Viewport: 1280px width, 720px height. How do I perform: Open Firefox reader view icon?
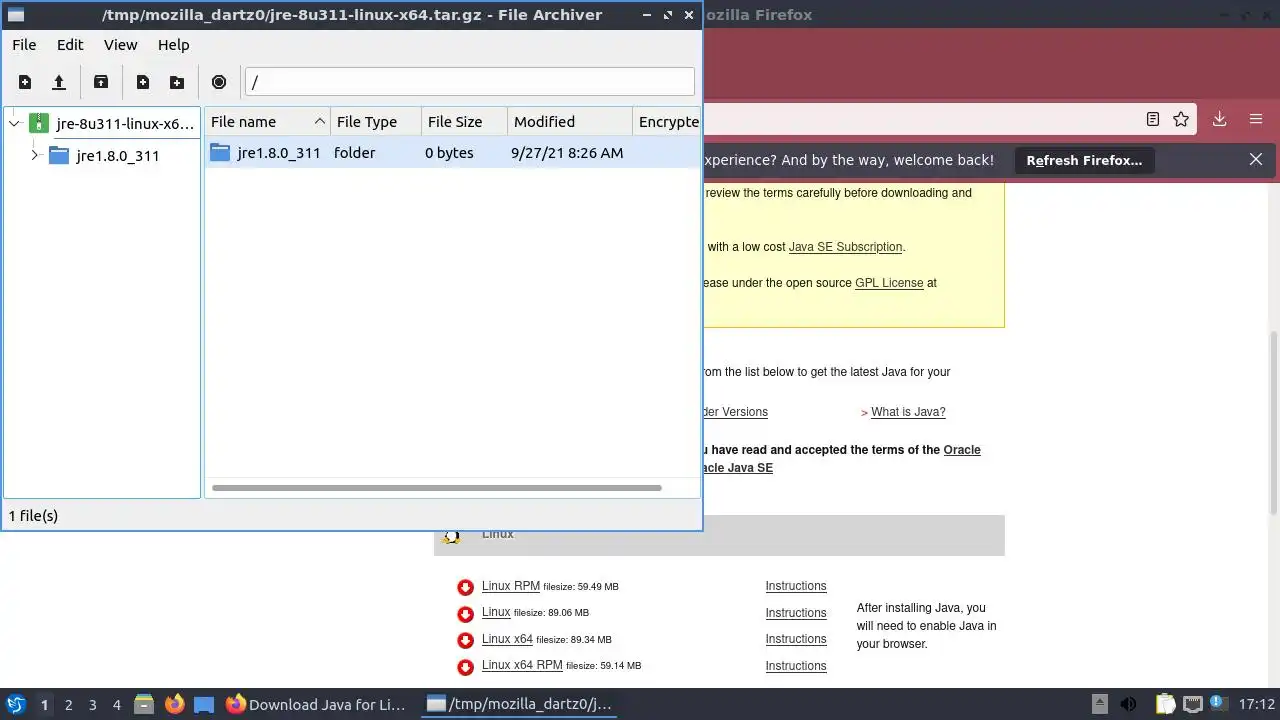[1153, 119]
